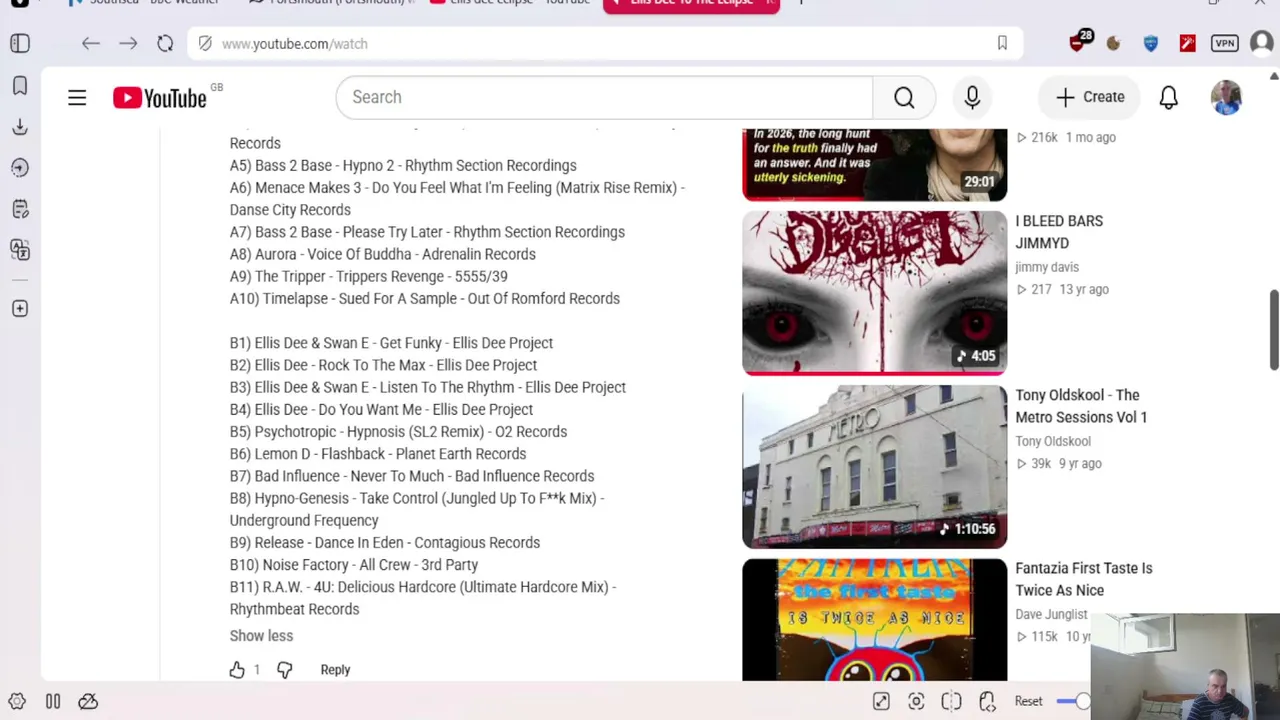Open the Create menu button
The image size is (1280, 720).
[x=1090, y=97]
